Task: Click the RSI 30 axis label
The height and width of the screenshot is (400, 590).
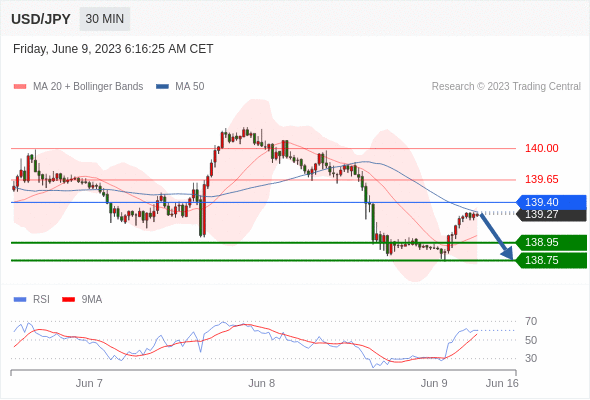Action: [x=531, y=358]
